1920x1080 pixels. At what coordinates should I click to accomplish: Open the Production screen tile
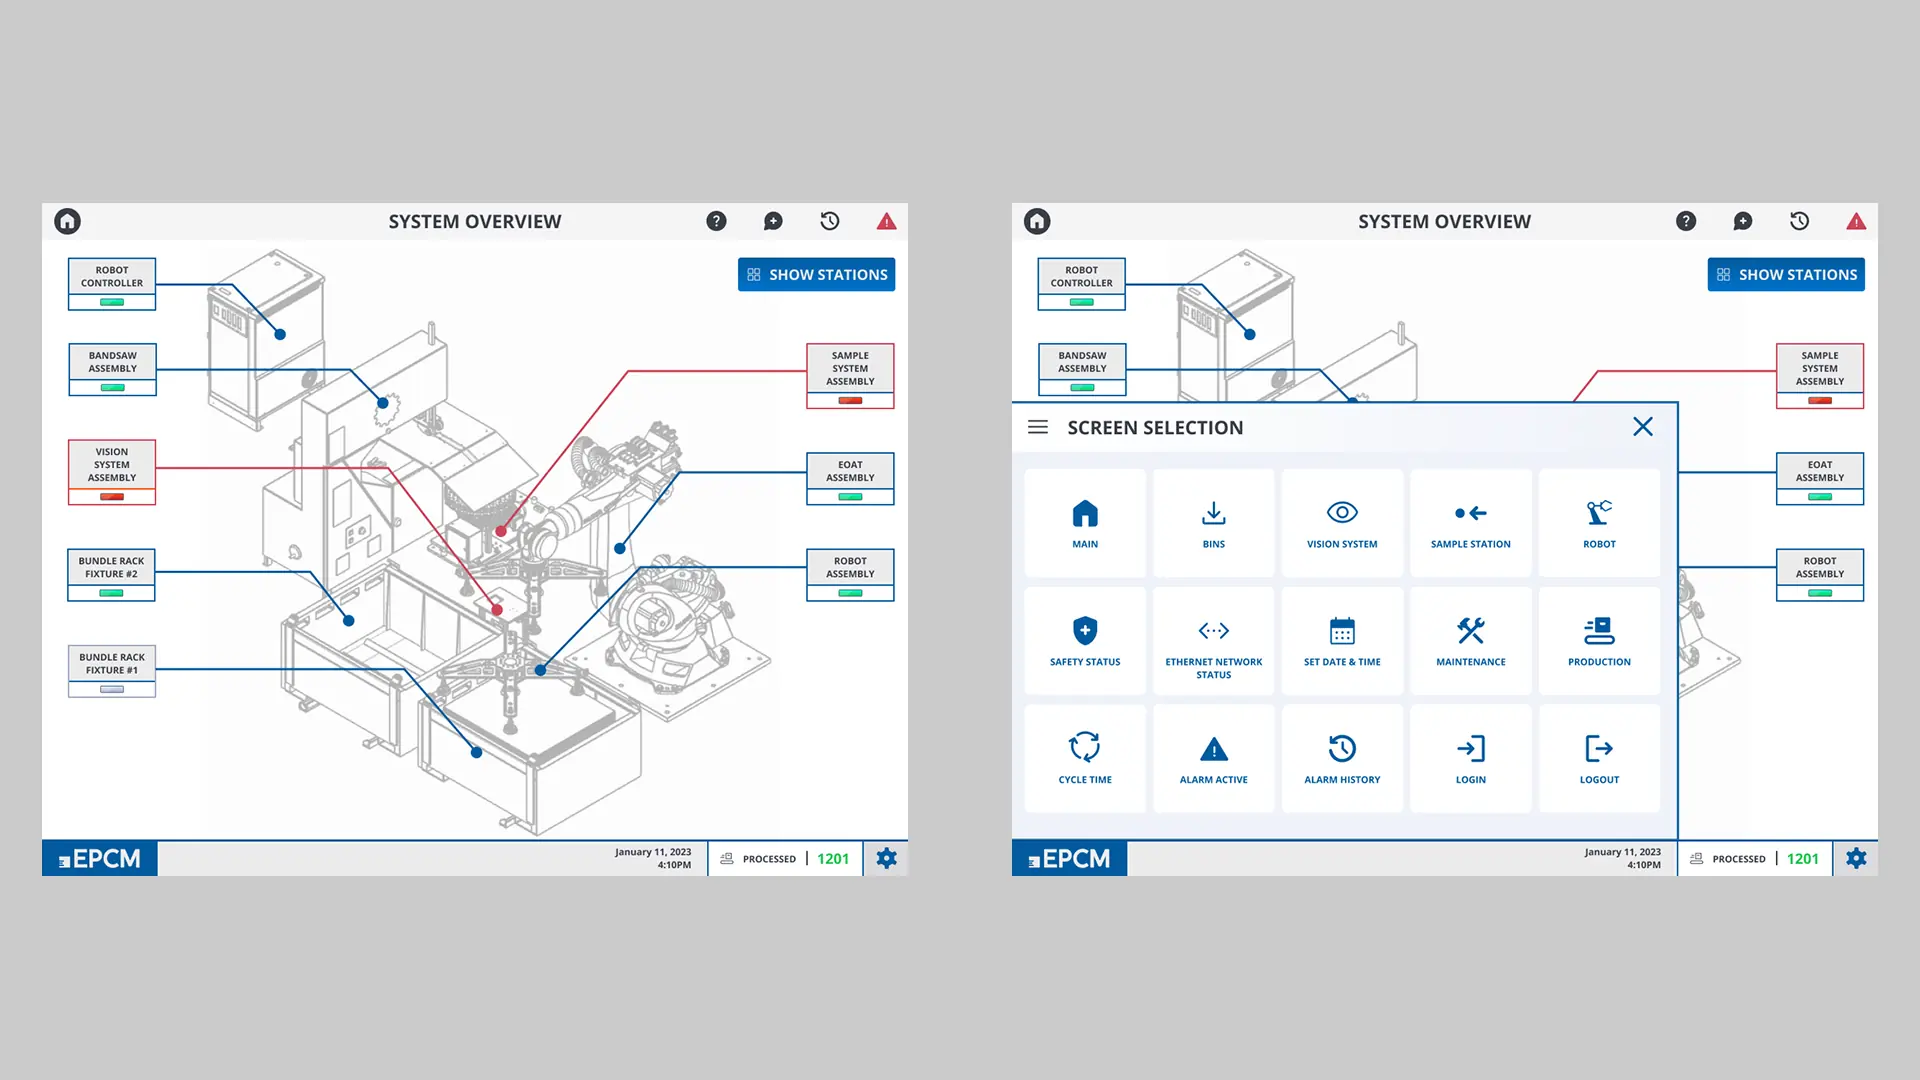pyautogui.click(x=1599, y=641)
